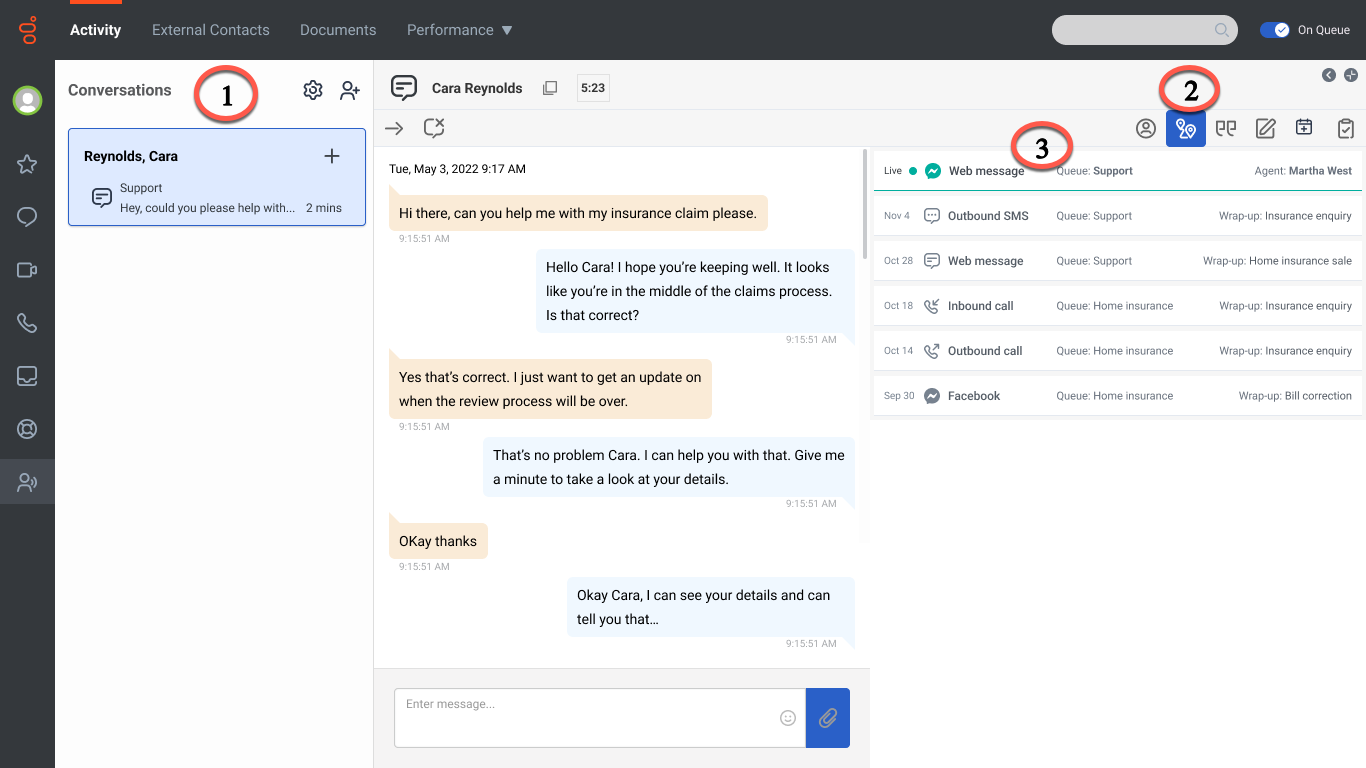
Task: Open the Performance dropdown menu
Action: point(459,29)
